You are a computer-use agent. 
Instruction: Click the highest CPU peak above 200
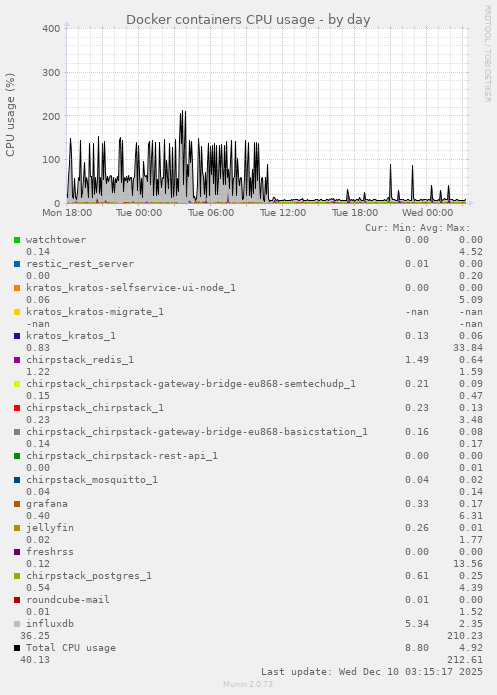click(183, 112)
